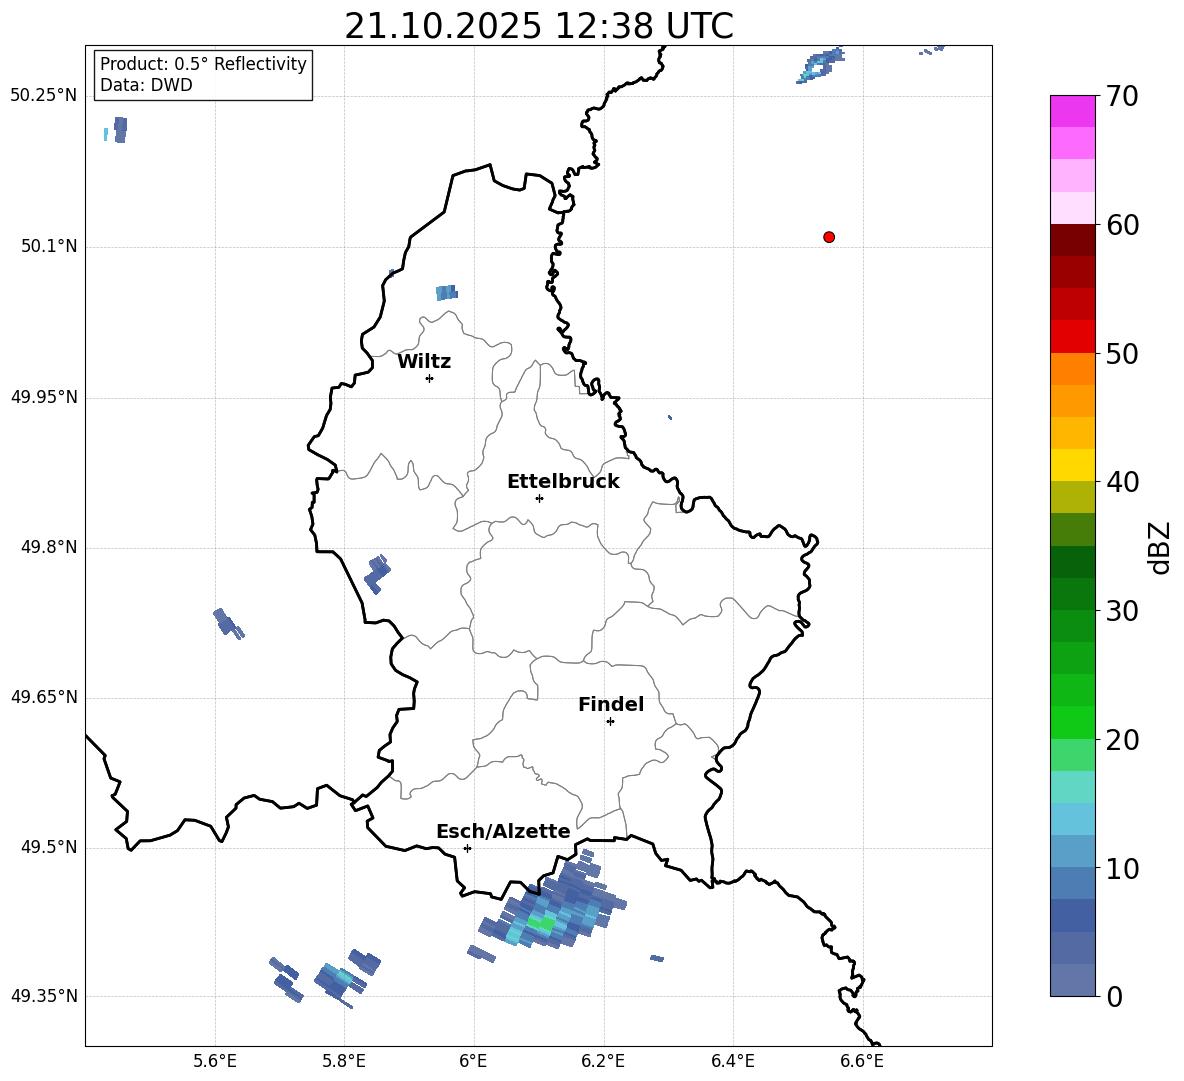Viewport: 1184px width, 1081px height.
Task: Select the title text 21.10.2025 12:38 UTC
Action: pyautogui.click(x=539, y=26)
